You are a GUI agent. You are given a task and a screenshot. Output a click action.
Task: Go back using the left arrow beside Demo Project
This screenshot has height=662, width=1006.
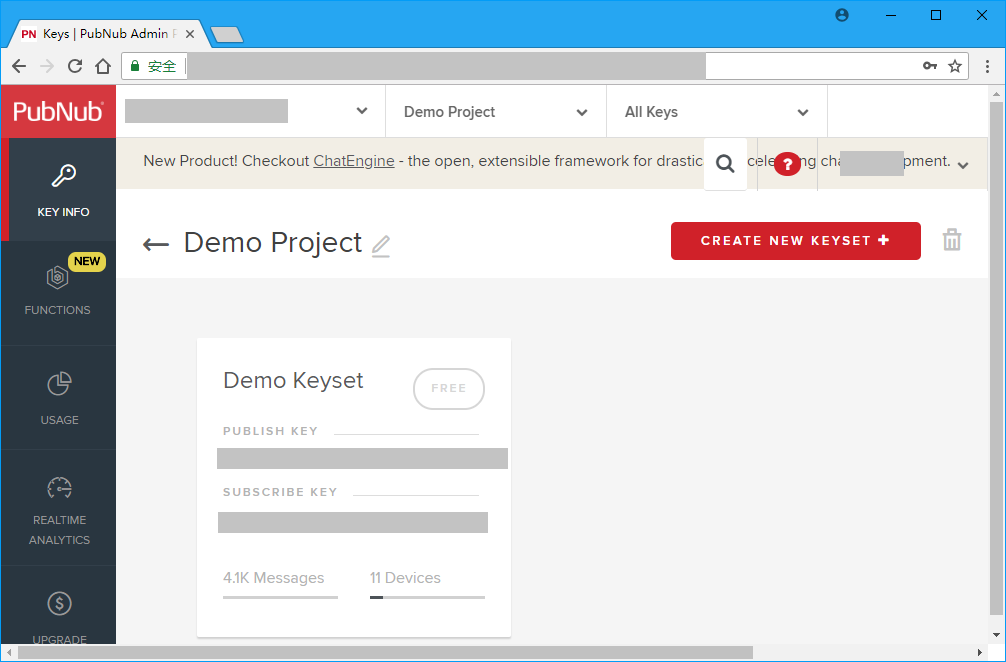point(155,244)
